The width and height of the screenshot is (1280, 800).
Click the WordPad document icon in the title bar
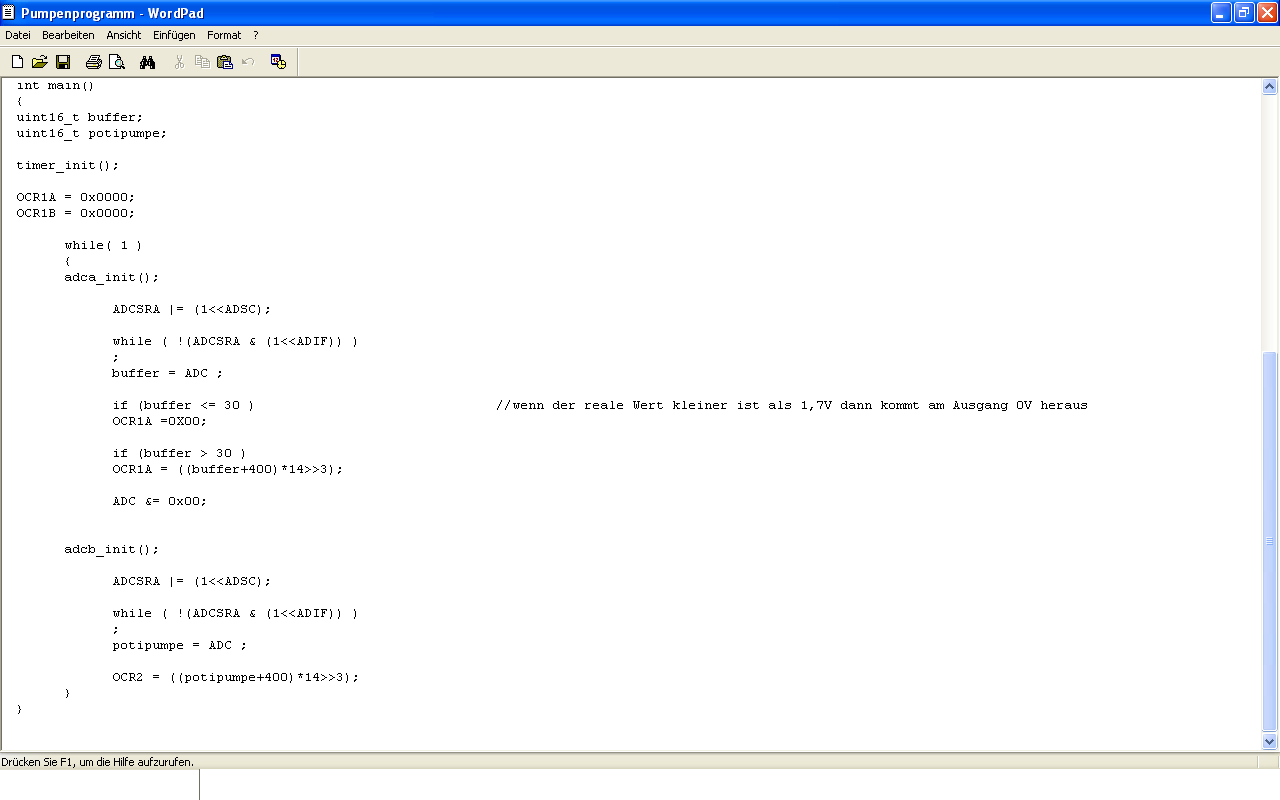tap(9, 12)
